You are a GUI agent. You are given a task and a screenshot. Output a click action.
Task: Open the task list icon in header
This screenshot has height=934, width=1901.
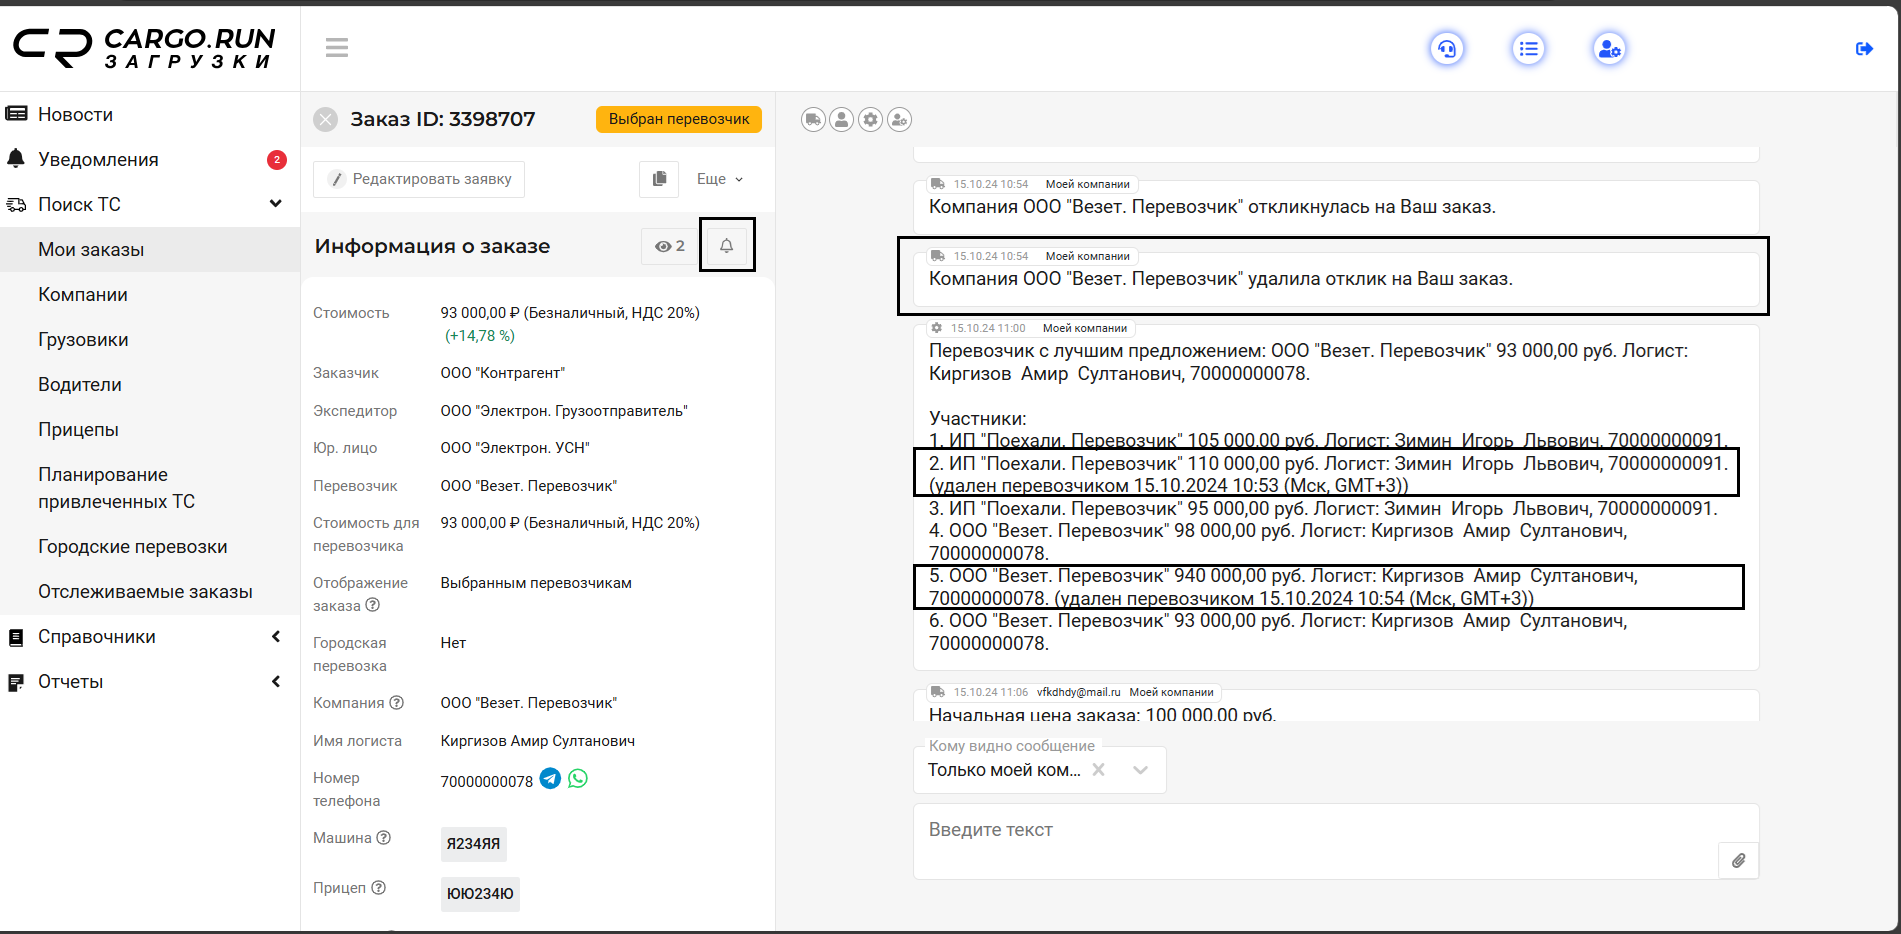pos(1528,49)
